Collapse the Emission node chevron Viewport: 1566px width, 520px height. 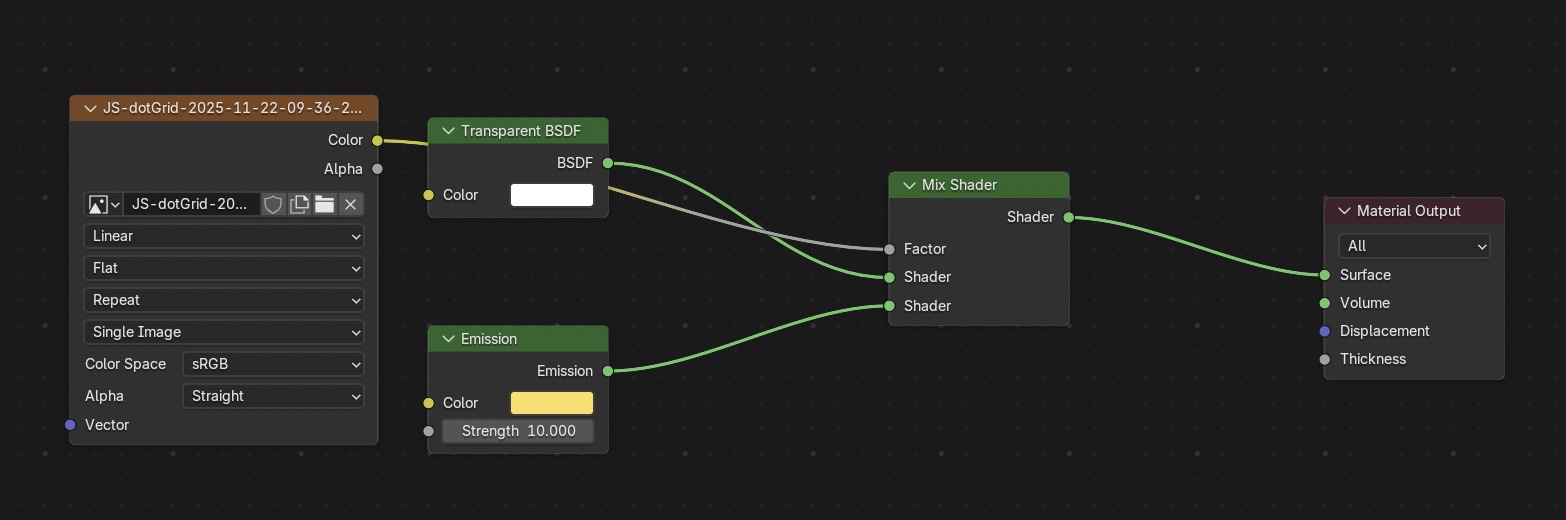pos(446,339)
